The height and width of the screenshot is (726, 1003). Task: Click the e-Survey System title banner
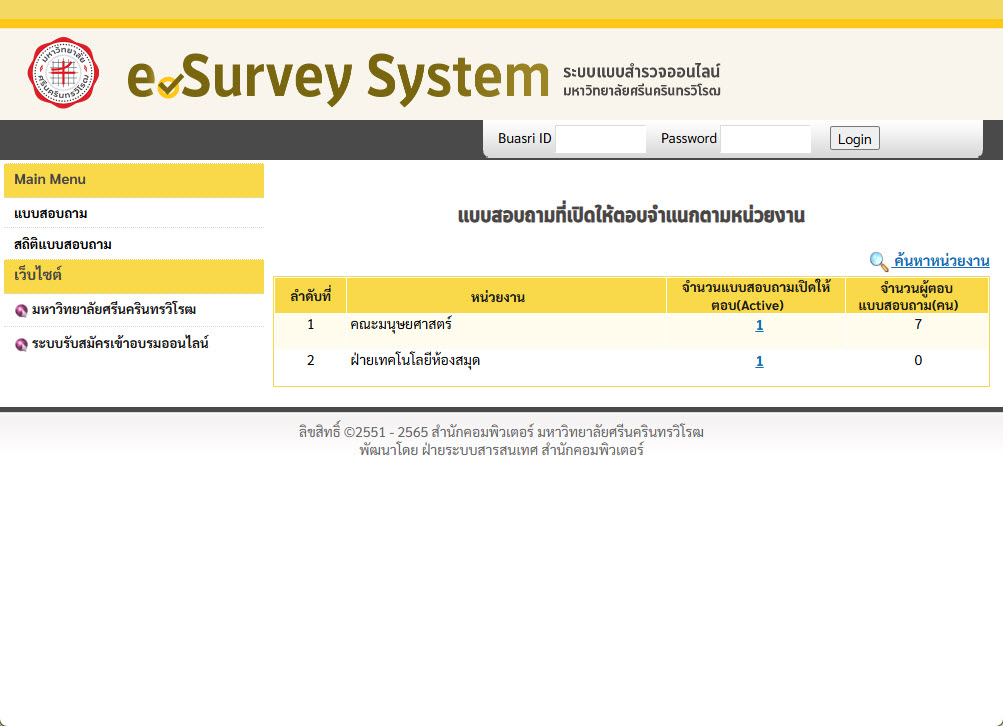(338, 78)
